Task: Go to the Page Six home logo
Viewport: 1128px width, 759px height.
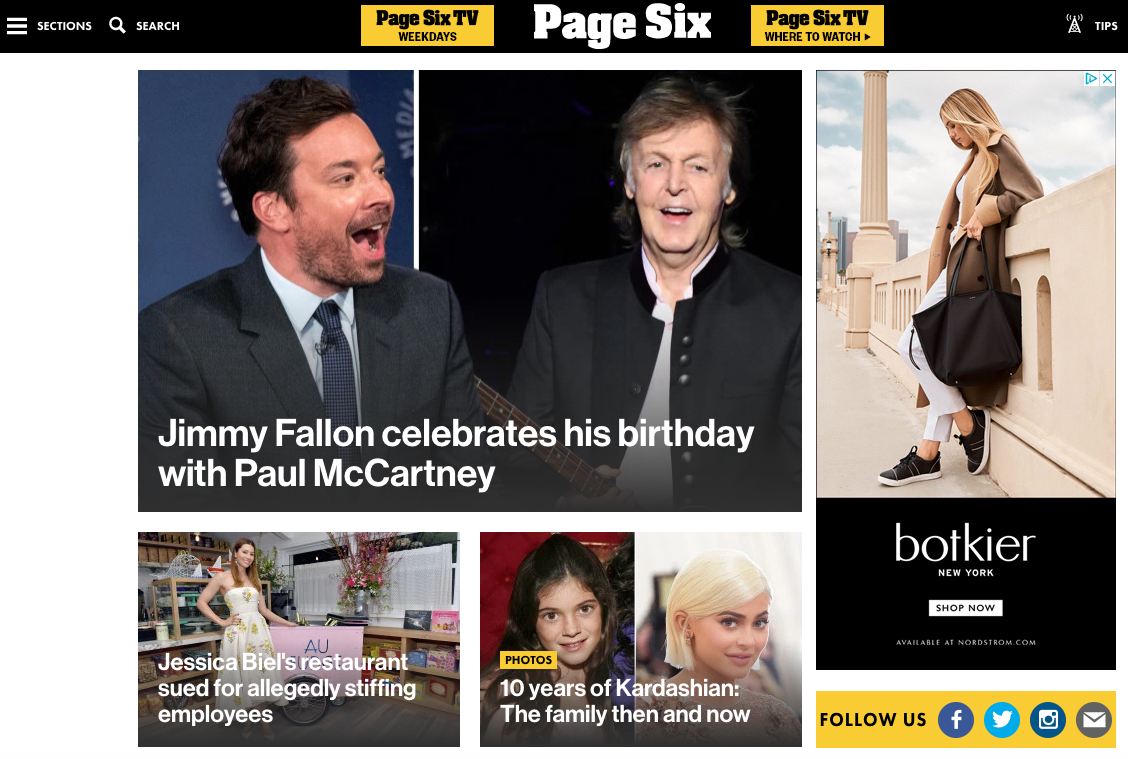Action: [x=622, y=24]
